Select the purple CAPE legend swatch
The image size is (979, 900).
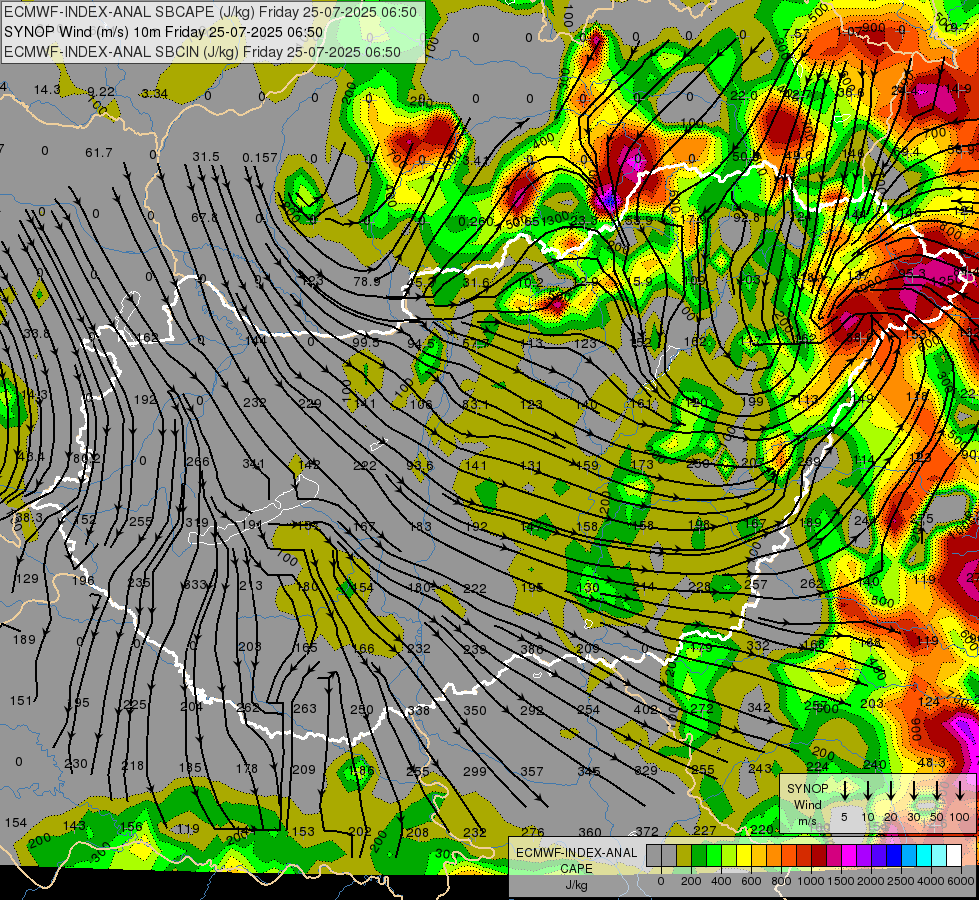[x=863, y=855]
